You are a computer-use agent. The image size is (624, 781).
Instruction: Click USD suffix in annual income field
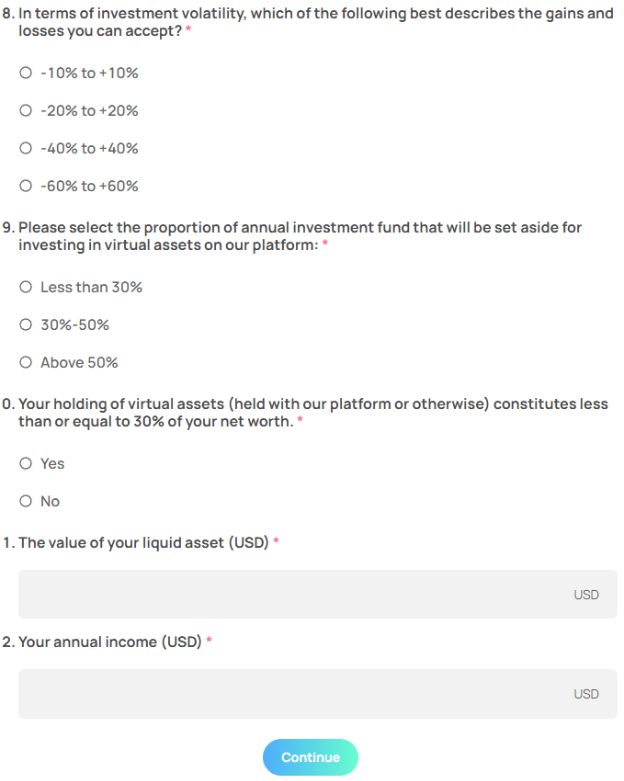coord(586,694)
